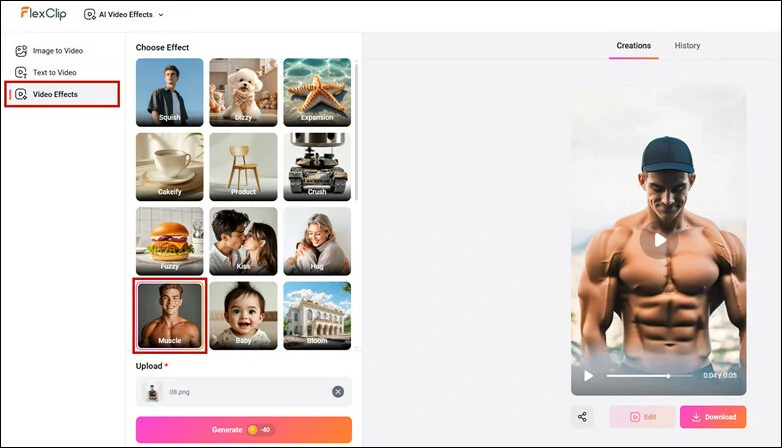Viewport: 782px width, 448px height.
Task: Click the effects list scrollbar
Action: pyautogui.click(x=357, y=131)
